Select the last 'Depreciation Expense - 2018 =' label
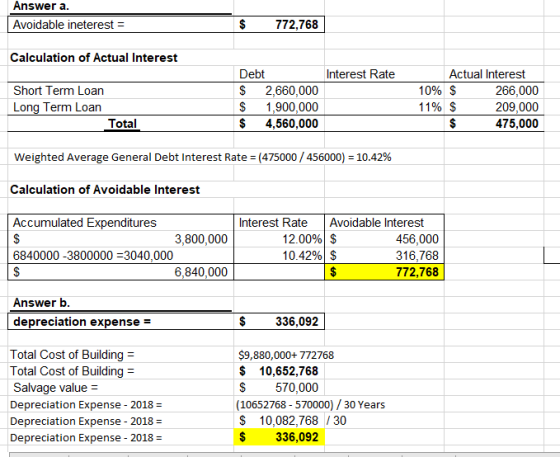Screen dimensions: 560x457 click(86, 437)
